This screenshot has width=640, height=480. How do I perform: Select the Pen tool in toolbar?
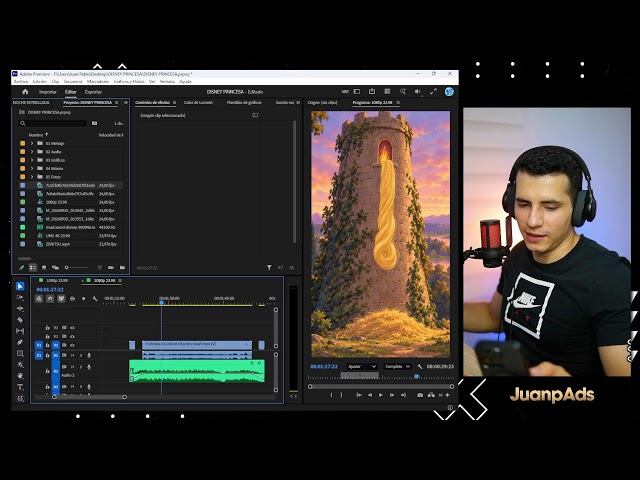pyautogui.click(x=20, y=342)
